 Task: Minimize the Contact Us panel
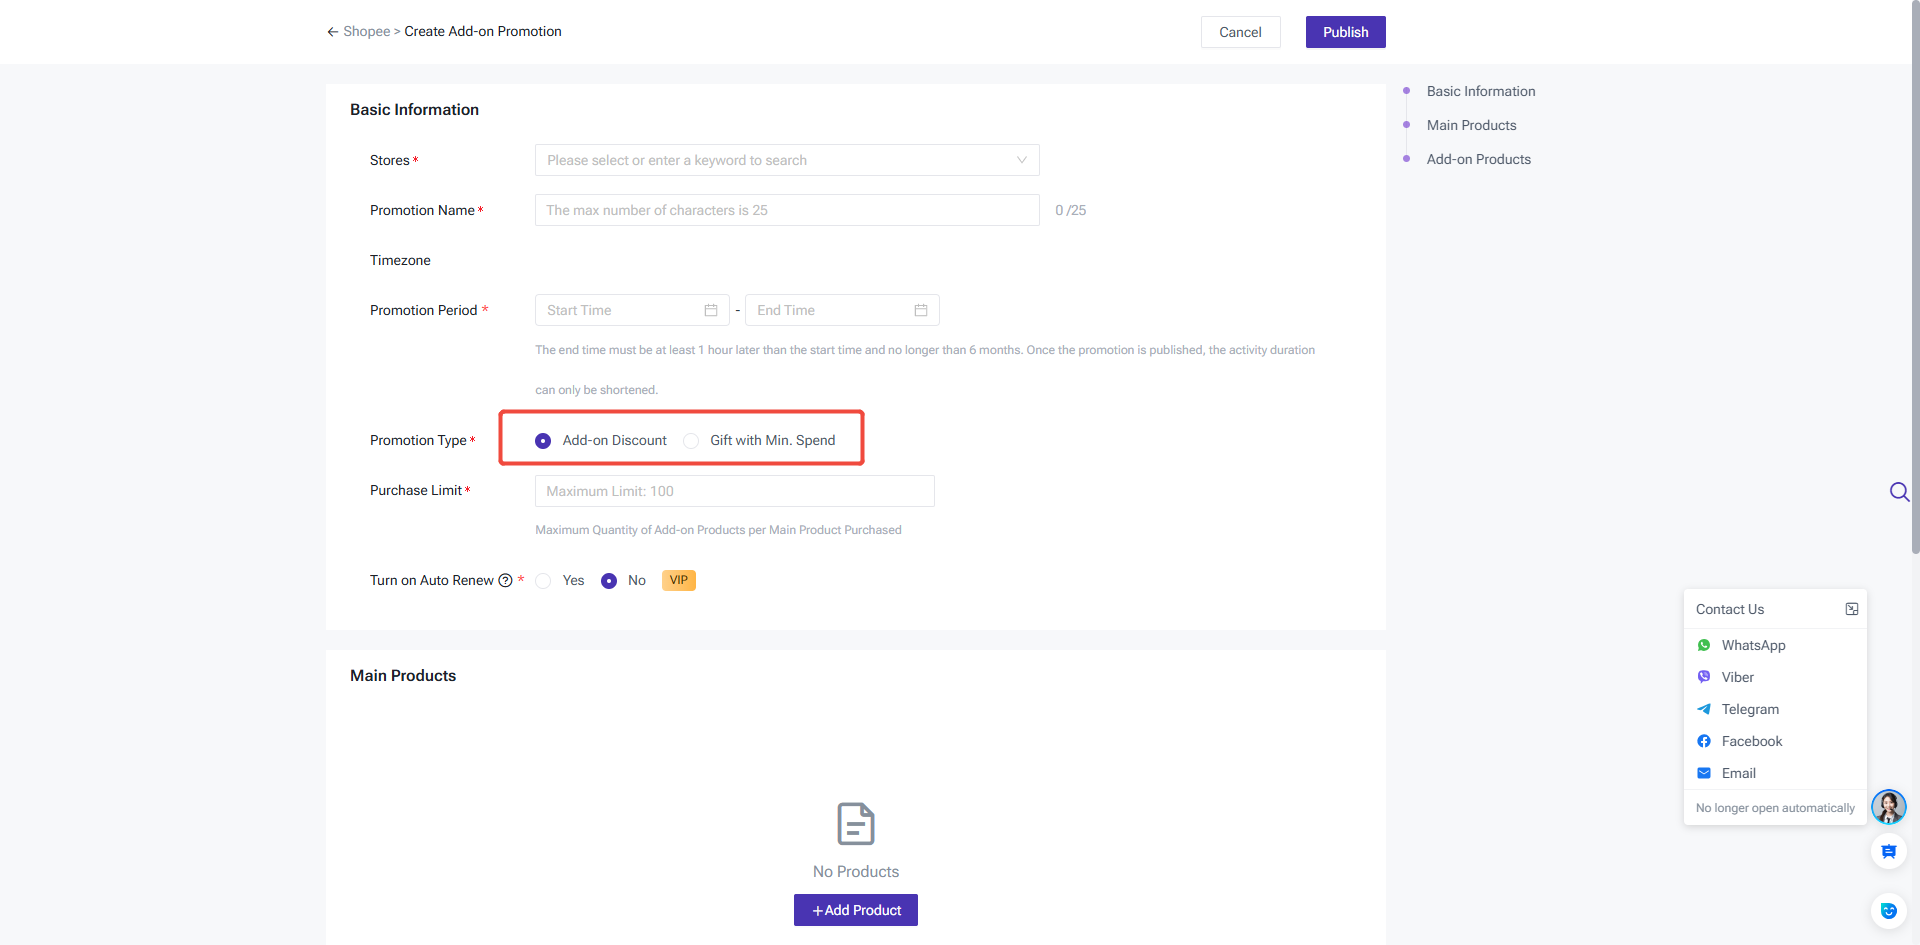click(1852, 608)
